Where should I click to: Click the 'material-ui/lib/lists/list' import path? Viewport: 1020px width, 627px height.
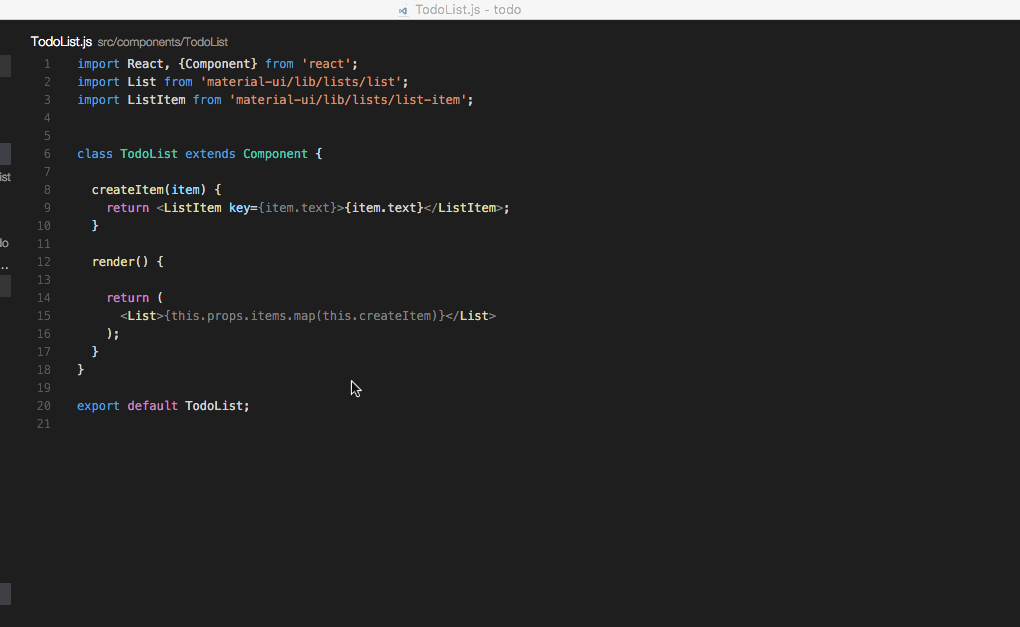click(298, 81)
